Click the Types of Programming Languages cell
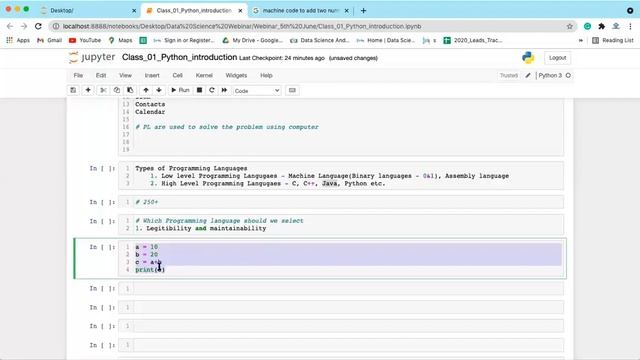Image resolution: width=640 pixels, height=360 pixels. click(x=341, y=176)
